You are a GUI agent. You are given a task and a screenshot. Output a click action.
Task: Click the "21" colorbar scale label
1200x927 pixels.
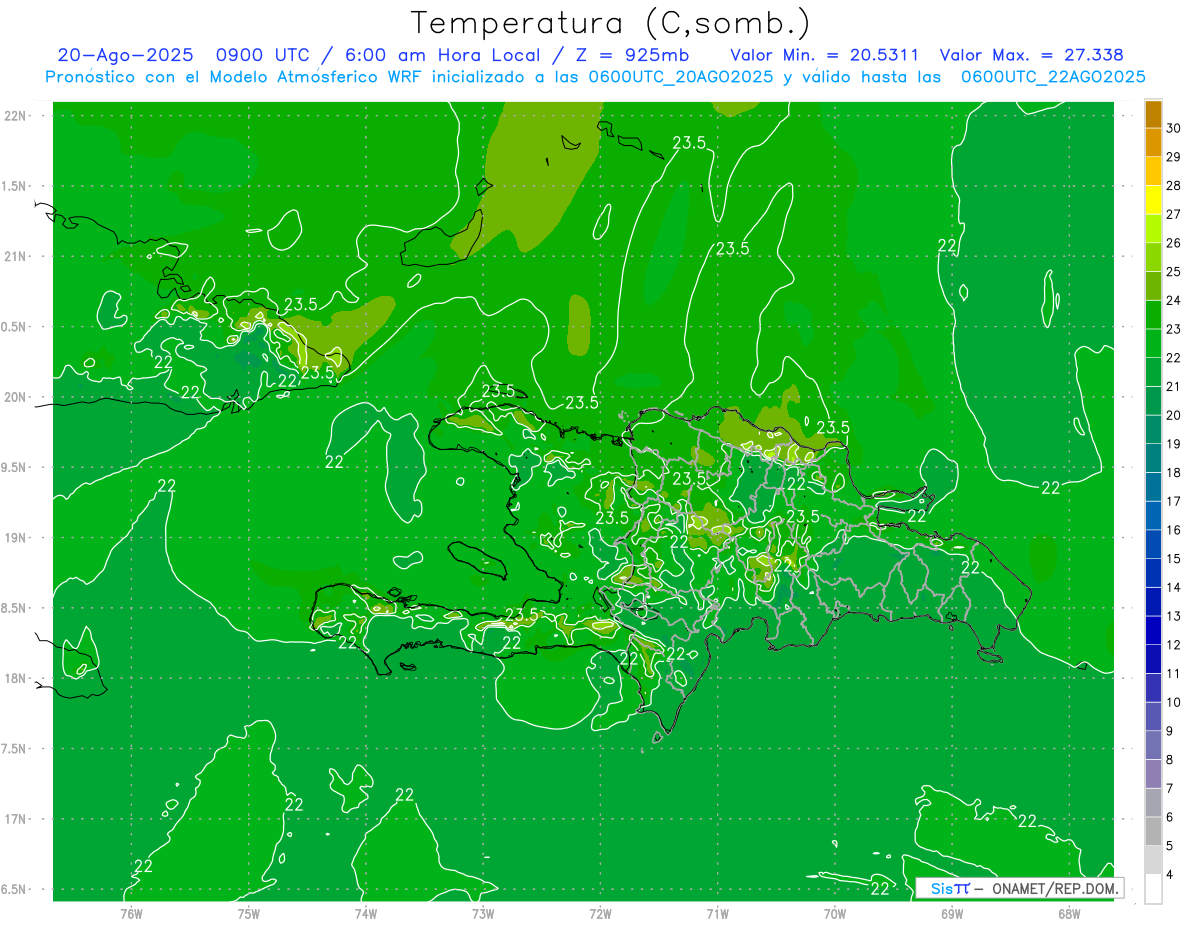[x=1173, y=386]
